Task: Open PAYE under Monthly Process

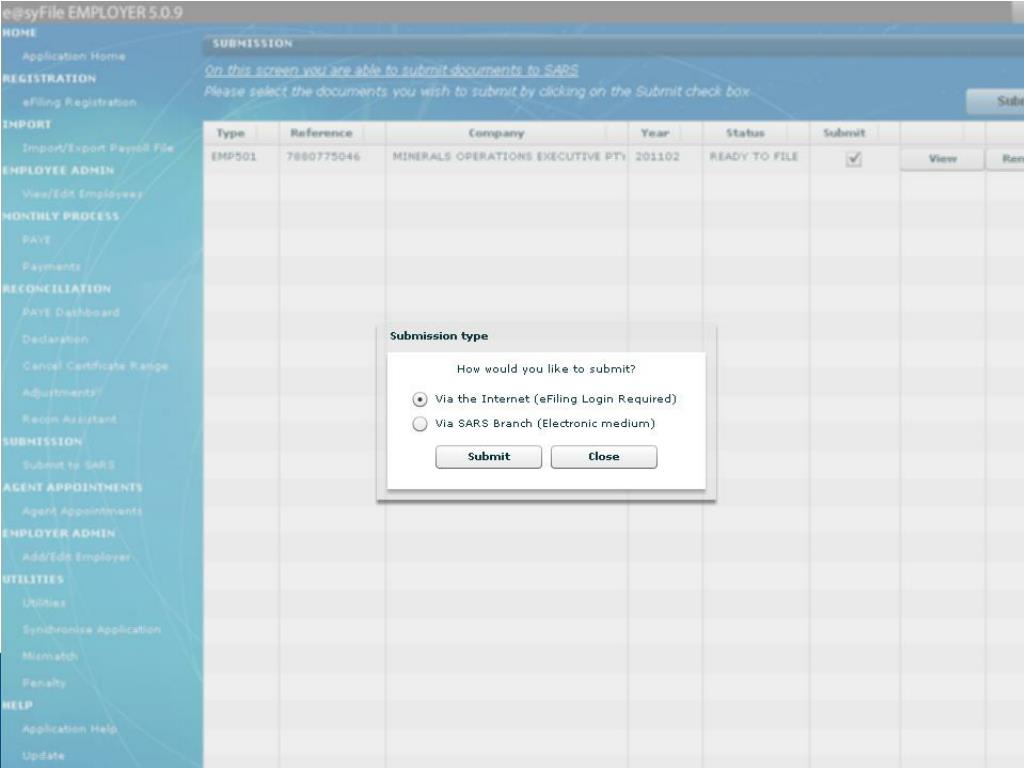Action: [37, 240]
